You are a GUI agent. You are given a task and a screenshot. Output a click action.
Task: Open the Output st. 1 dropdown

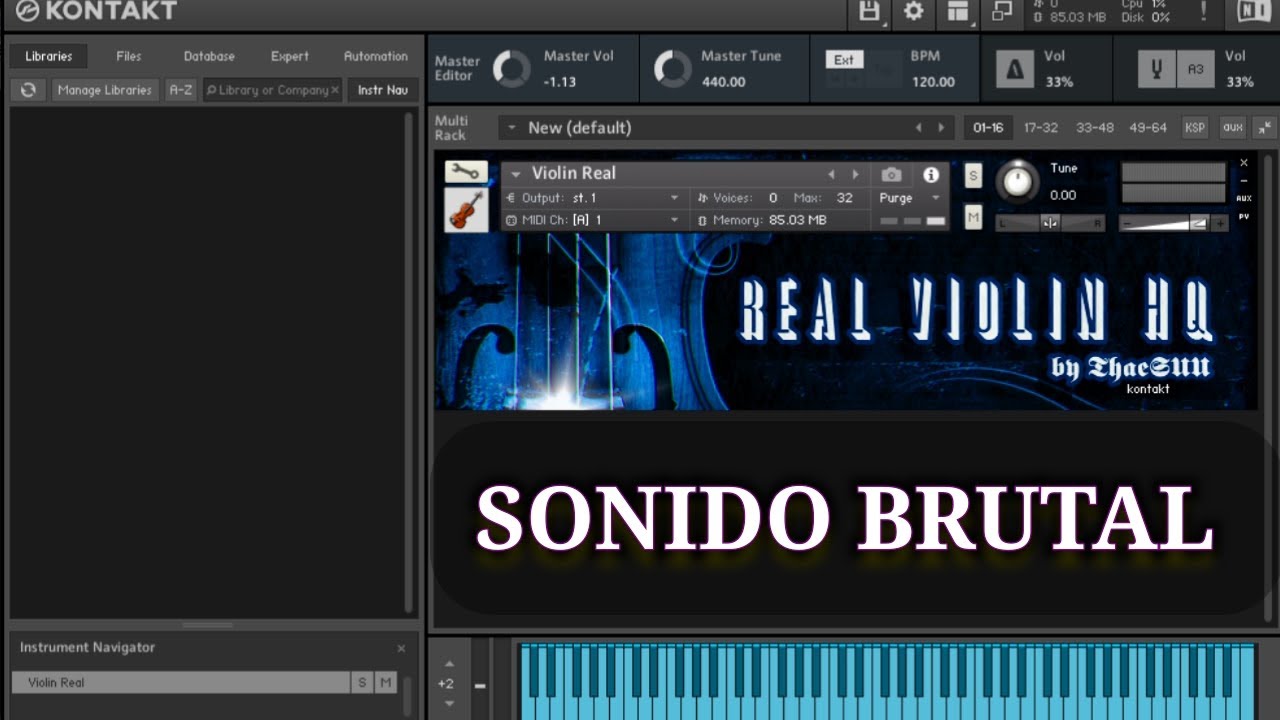(594, 198)
